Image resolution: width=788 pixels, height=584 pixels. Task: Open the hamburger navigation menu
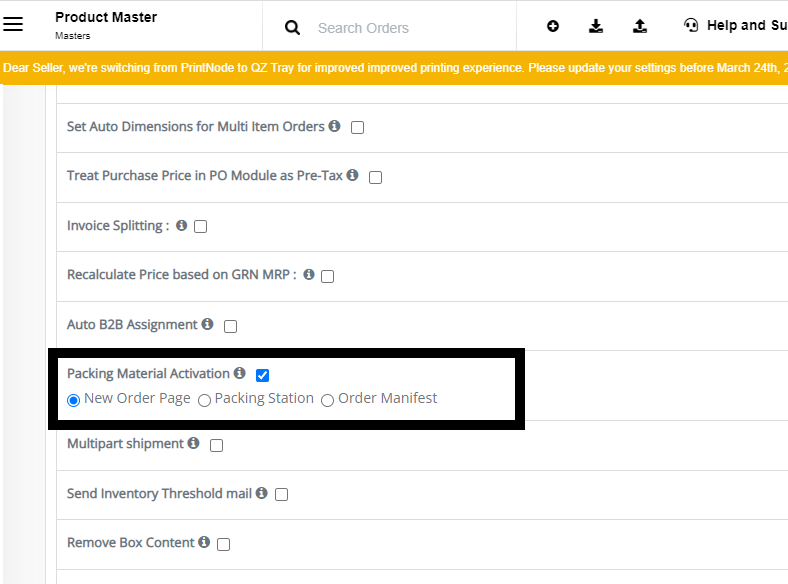[13, 24]
